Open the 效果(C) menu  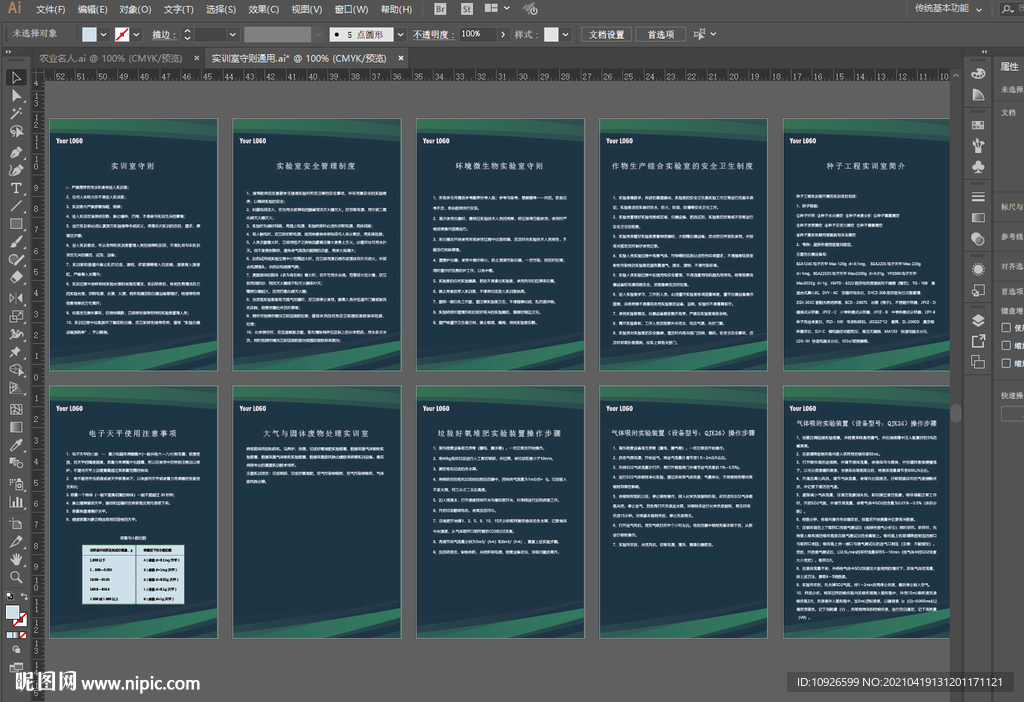[x=263, y=9]
